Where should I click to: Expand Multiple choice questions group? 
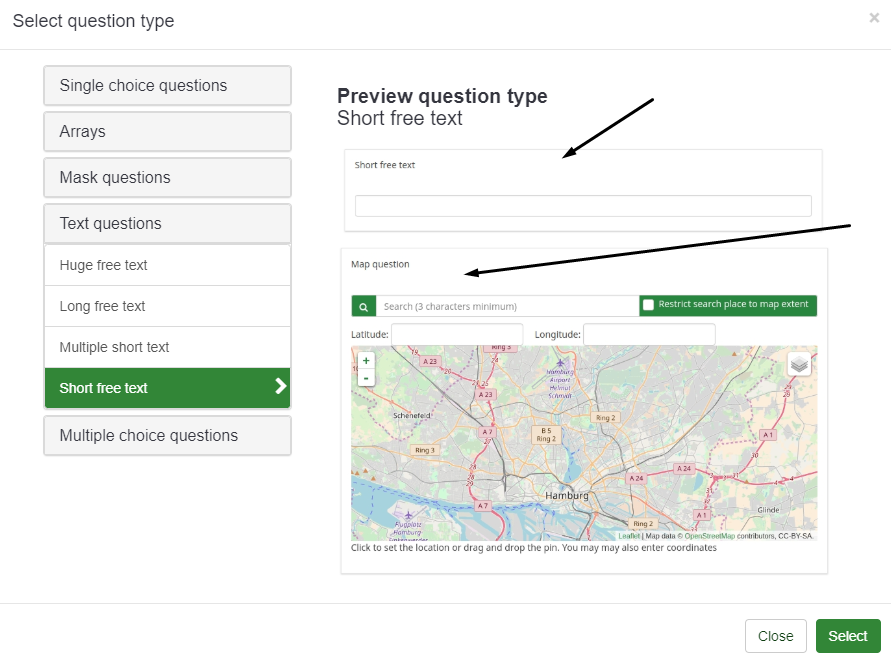167,436
